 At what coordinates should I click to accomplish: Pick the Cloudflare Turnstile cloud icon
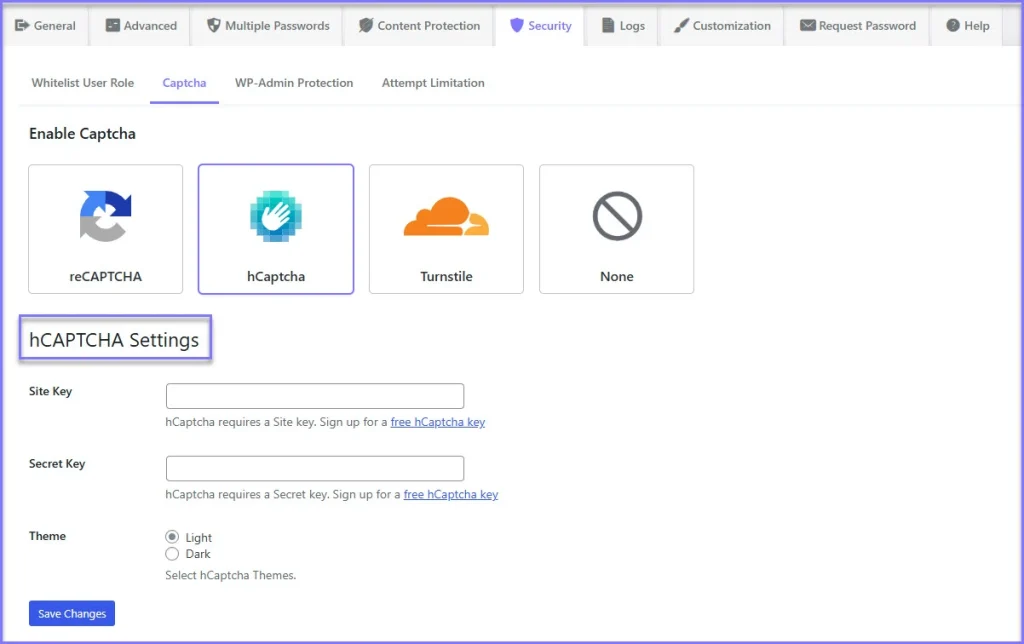click(446, 217)
